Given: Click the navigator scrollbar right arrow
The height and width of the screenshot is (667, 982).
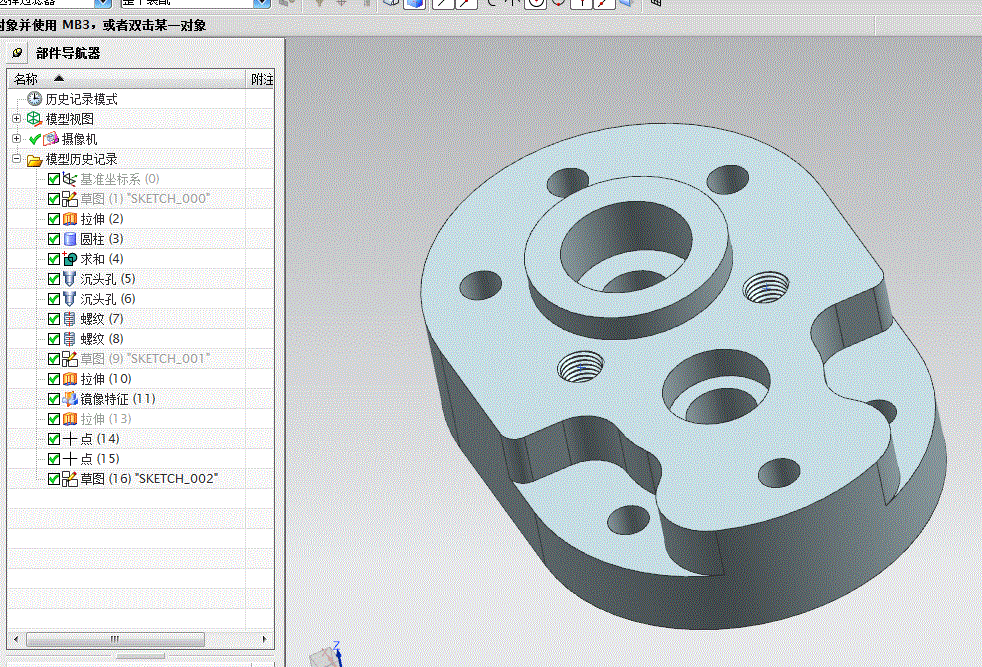Looking at the screenshot, I should (x=265, y=639).
